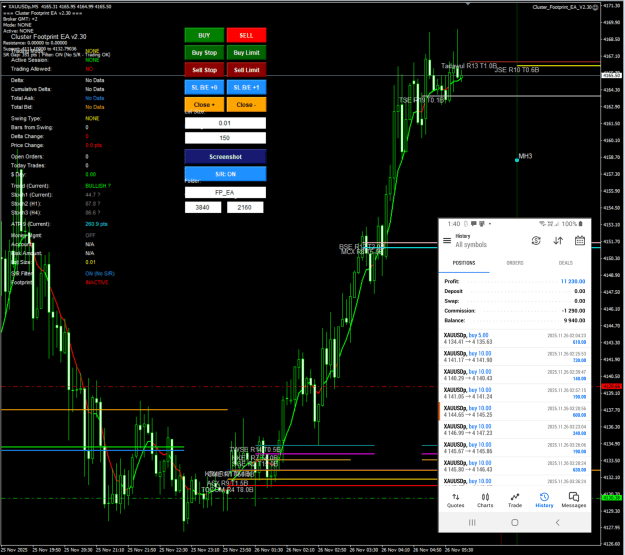Click the Screenshot button
This screenshot has height=555, width=625.
click(x=225, y=157)
